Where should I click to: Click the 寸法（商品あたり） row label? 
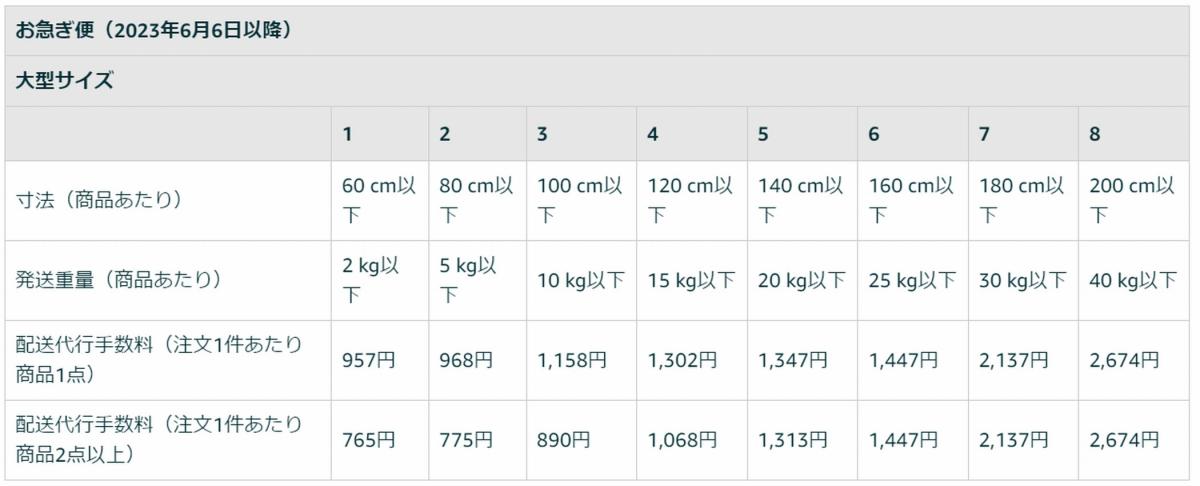coord(98,200)
